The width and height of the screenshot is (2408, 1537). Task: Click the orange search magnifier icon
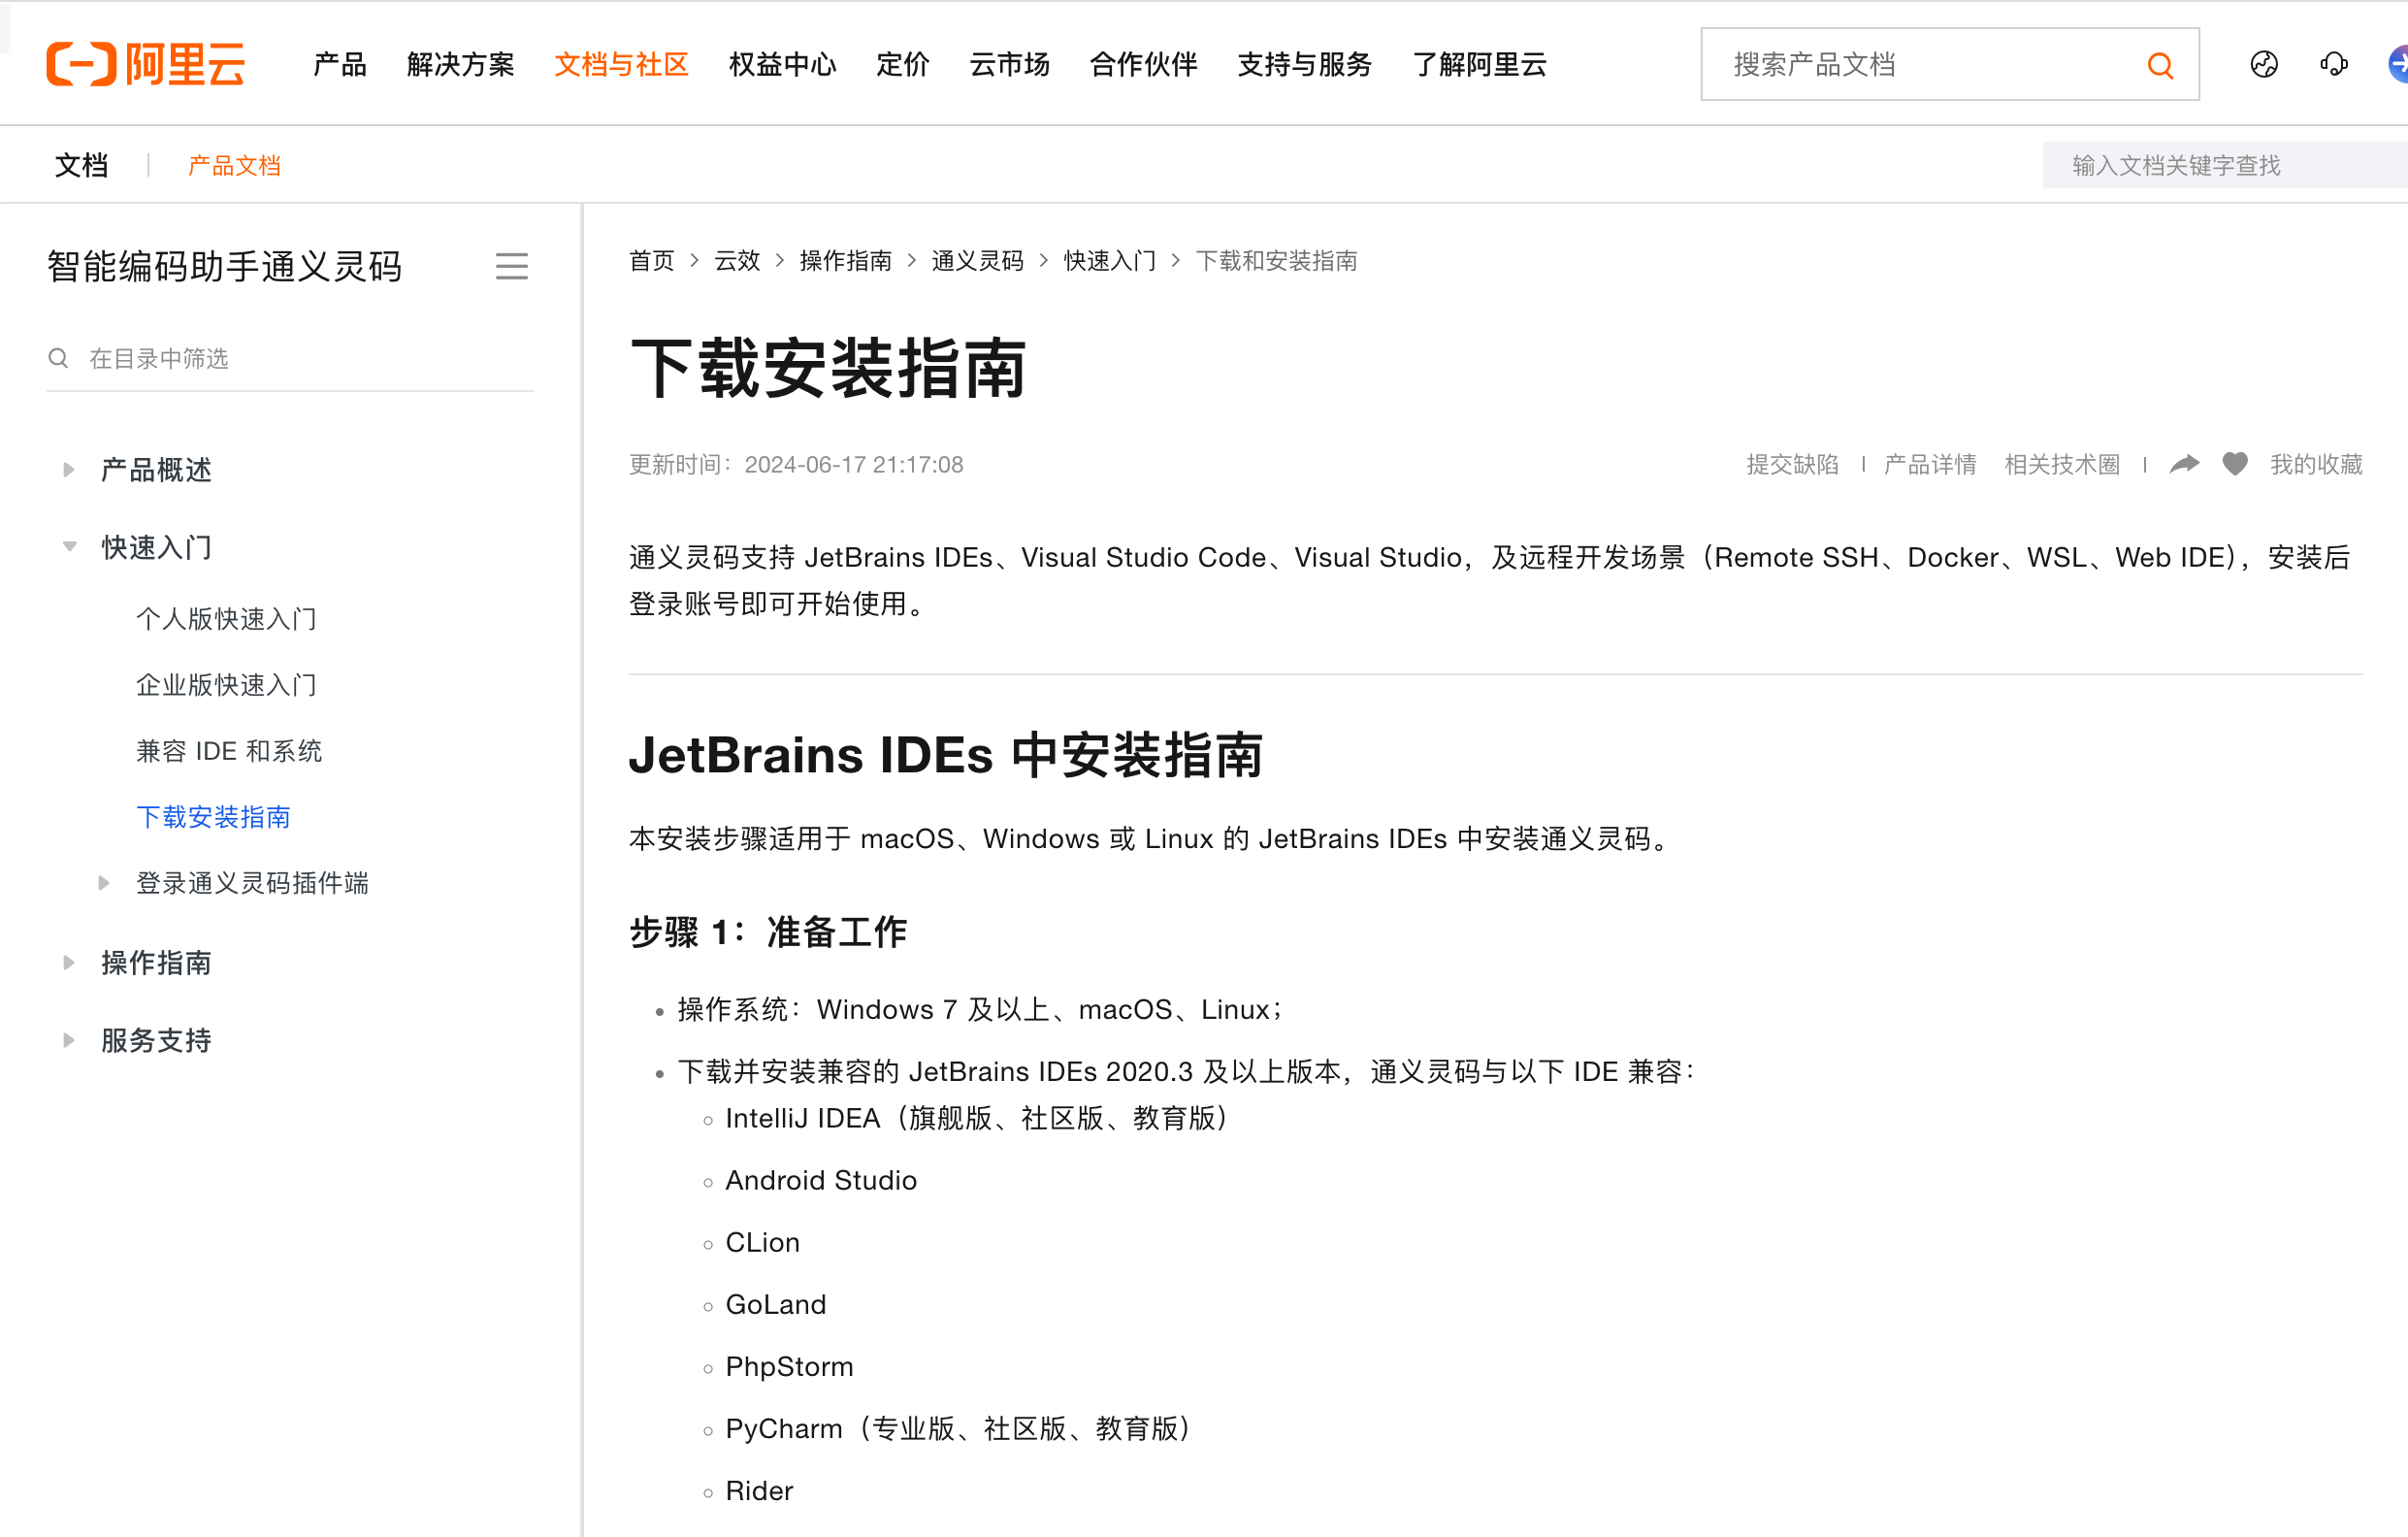(2160, 65)
